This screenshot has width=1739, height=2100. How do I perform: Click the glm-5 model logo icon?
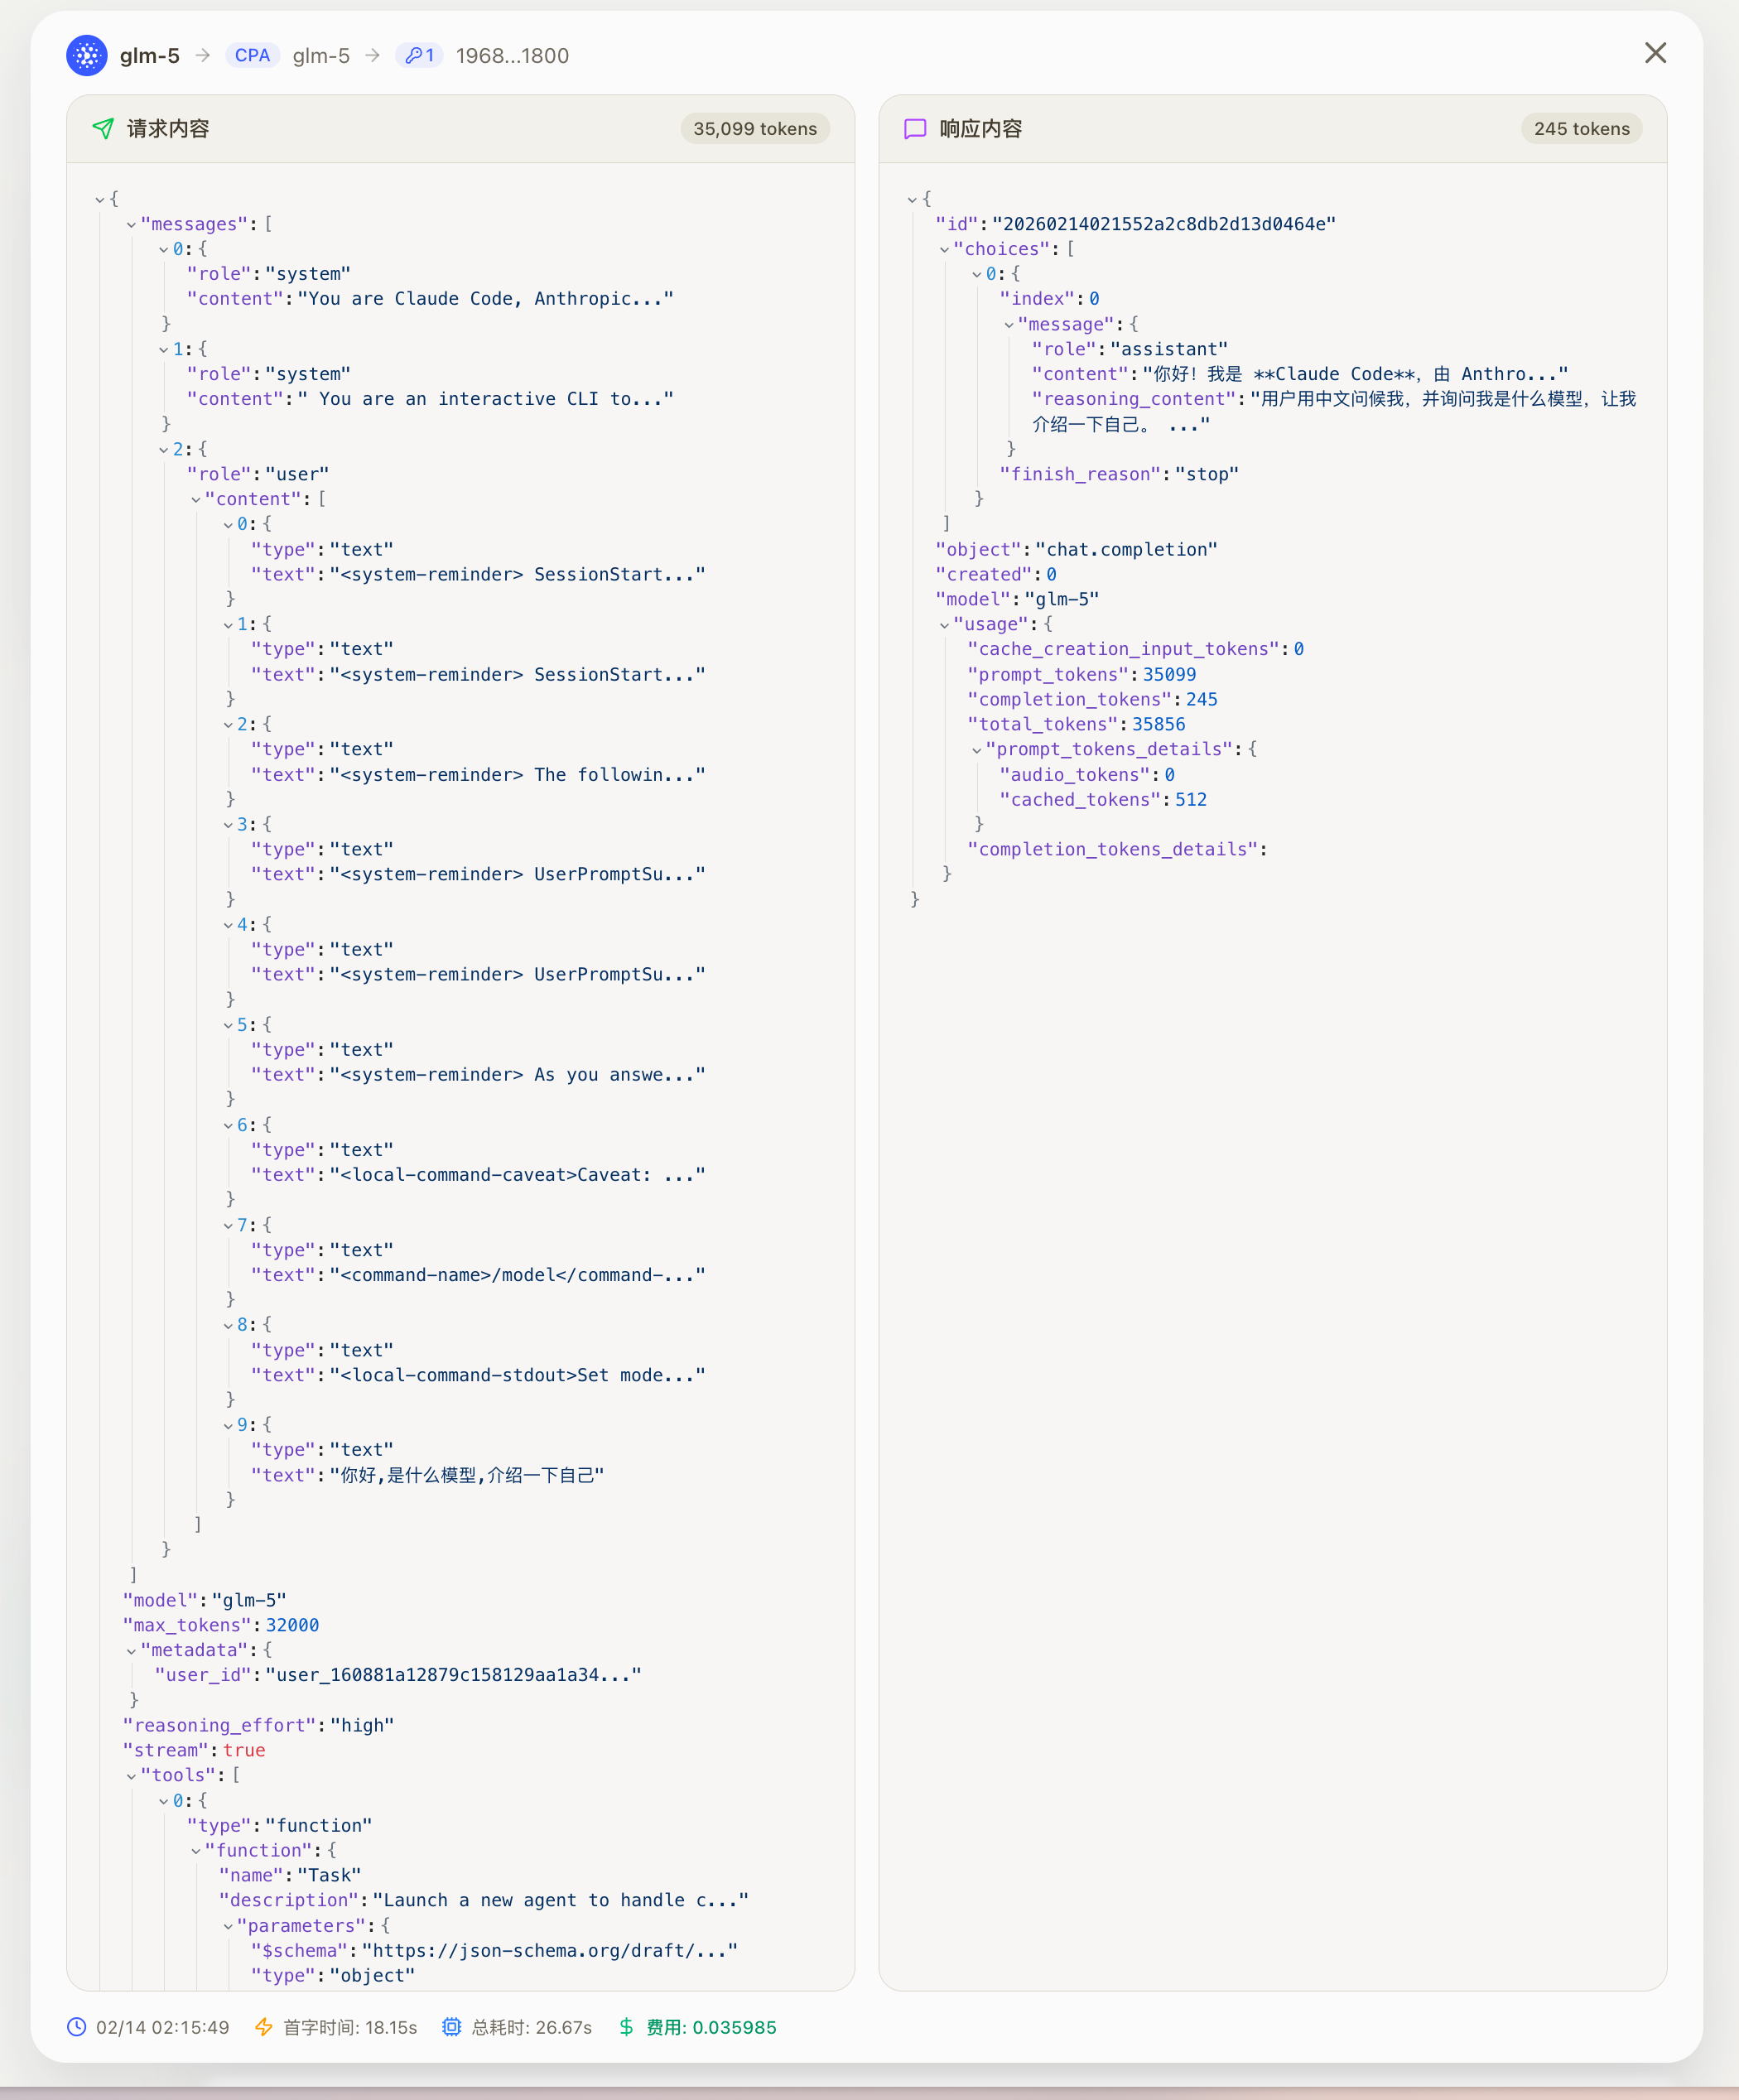pyautogui.click(x=87, y=55)
